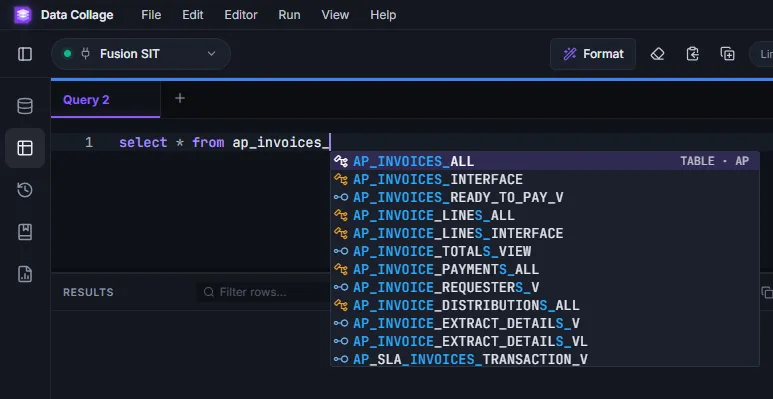Click the eraser clear icon
Viewport: 773px width, 399px height.
(x=658, y=54)
